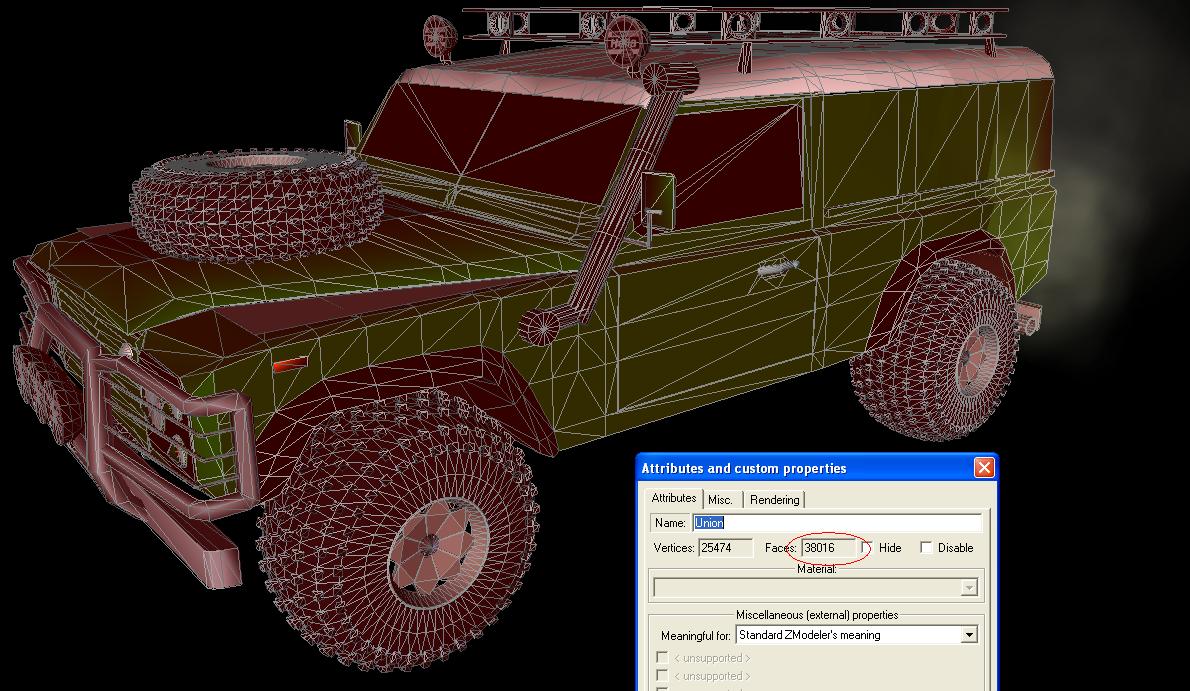The image size is (1190, 691).
Task: Click the Name field containing 'Union'
Action: [836, 523]
